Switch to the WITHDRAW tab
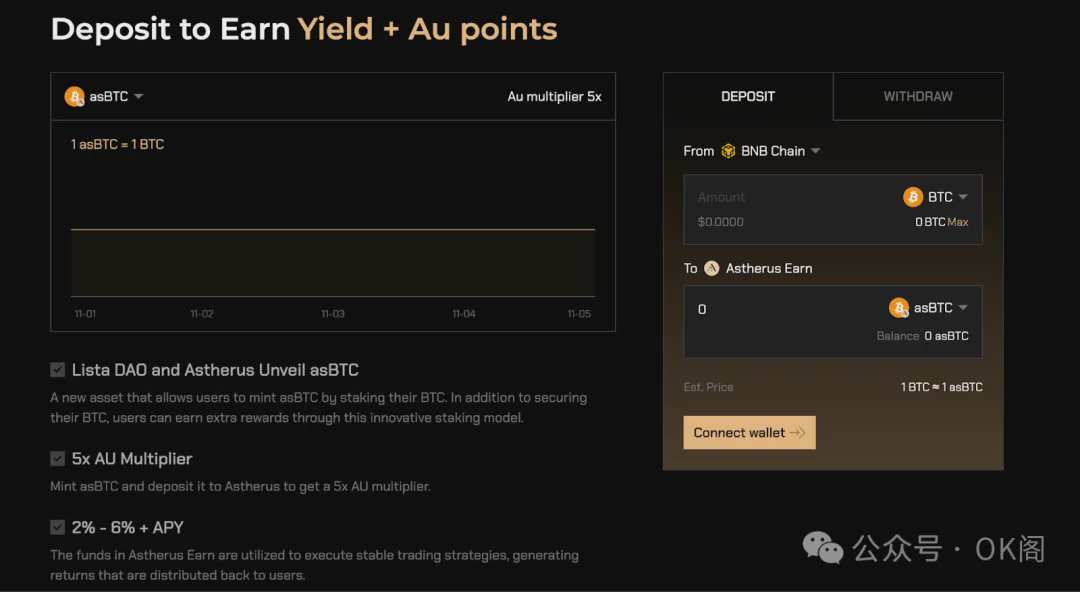Image resolution: width=1080 pixels, height=592 pixels. (917, 96)
